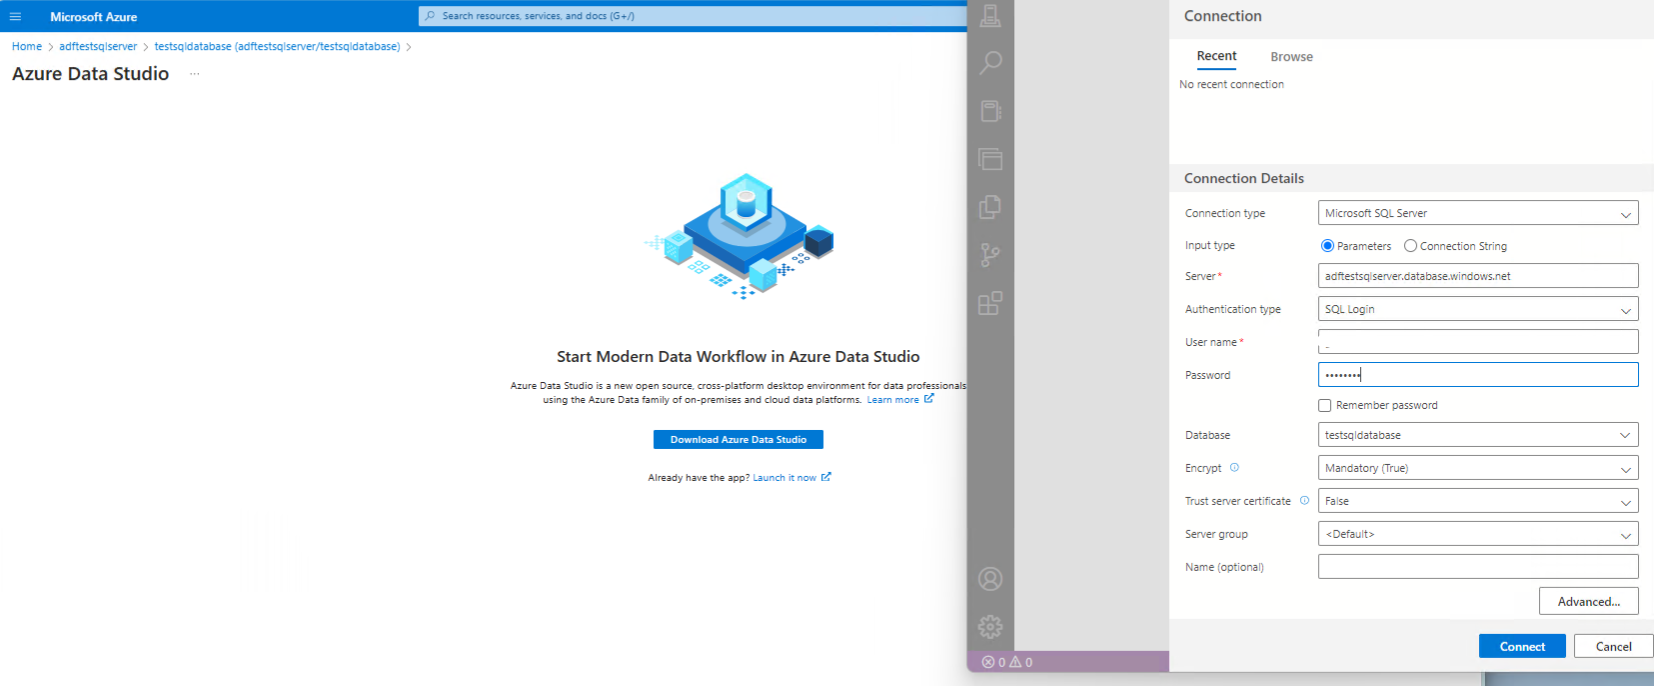Open adftestsqlserver breadcrumb link
This screenshot has height=686, width=1654.
tap(98, 47)
